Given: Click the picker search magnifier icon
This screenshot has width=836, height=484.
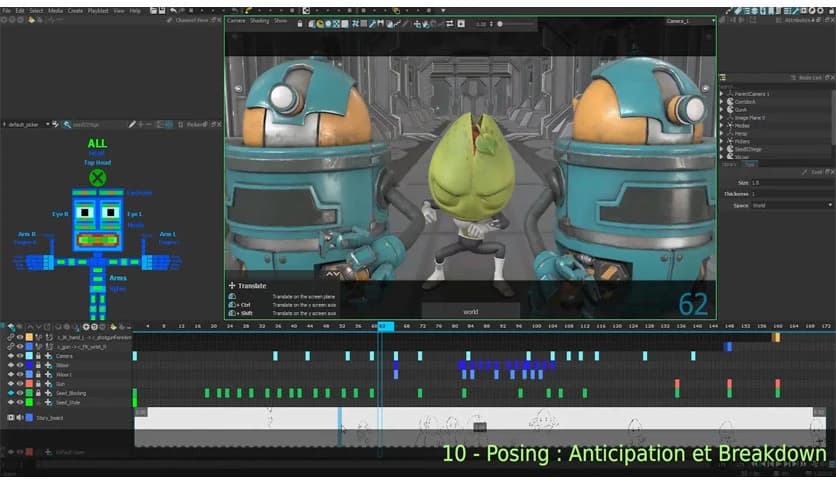Looking at the screenshot, I should (67, 125).
